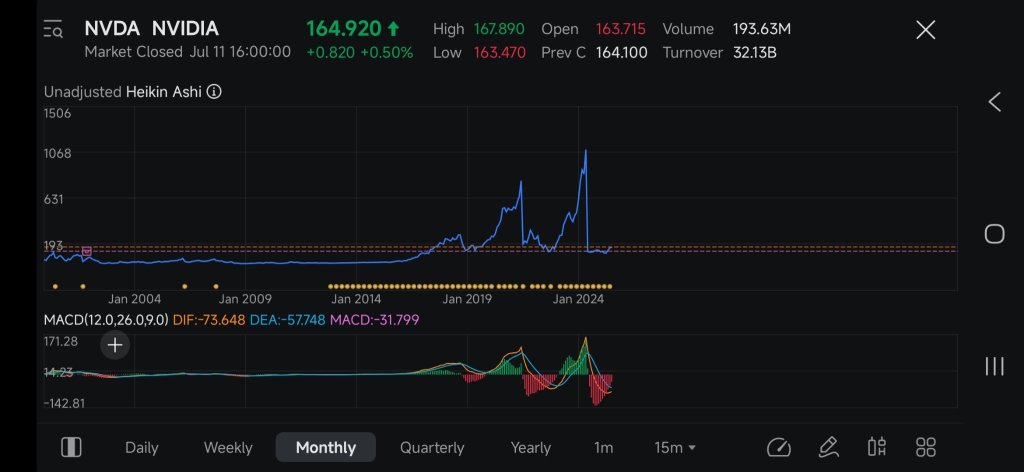Image resolution: width=1024 pixels, height=472 pixels.
Task: Click the current price 164.920
Action: 344,29
